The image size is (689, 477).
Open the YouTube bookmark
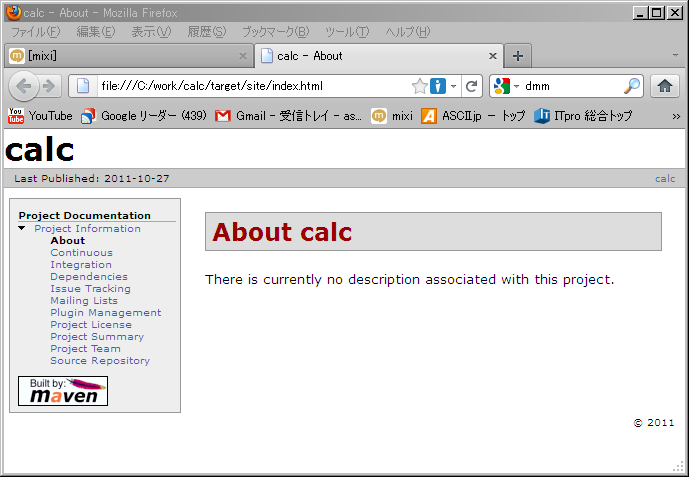tap(40, 116)
